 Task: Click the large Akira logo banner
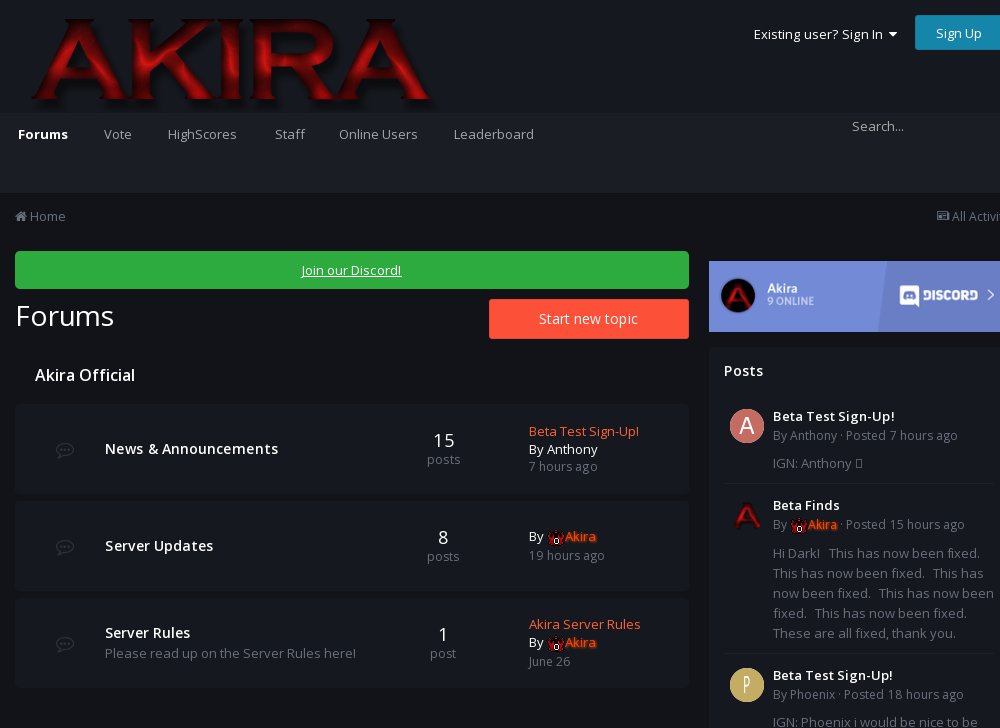[x=230, y=62]
